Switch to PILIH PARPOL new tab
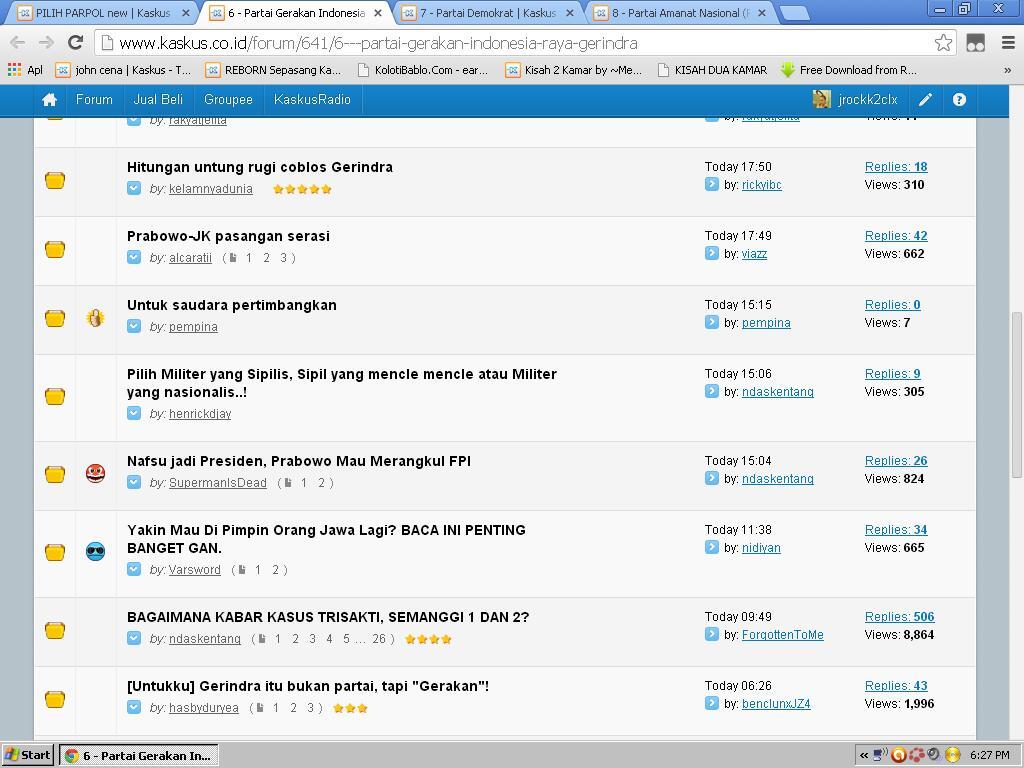Screen dimensions: 1024x768 point(101,13)
